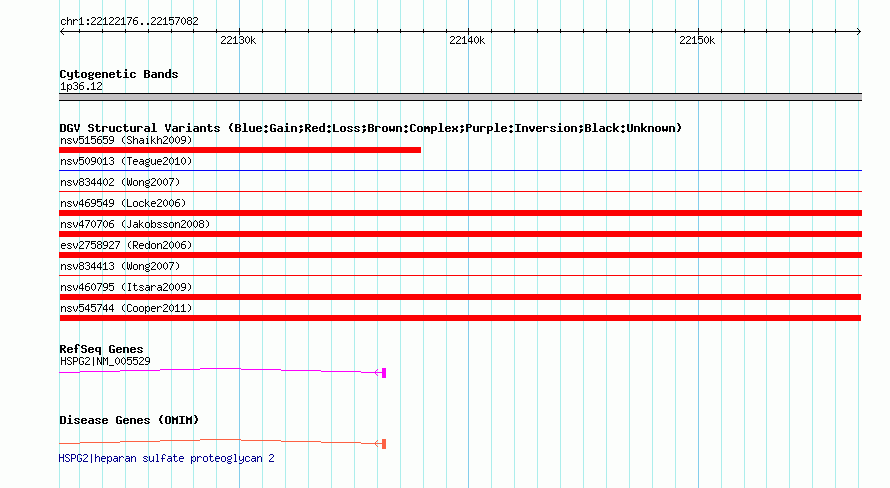This screenshot has height=488, width=890.
Task: Click the 22150k ruler label
Action: coord(697,40)
